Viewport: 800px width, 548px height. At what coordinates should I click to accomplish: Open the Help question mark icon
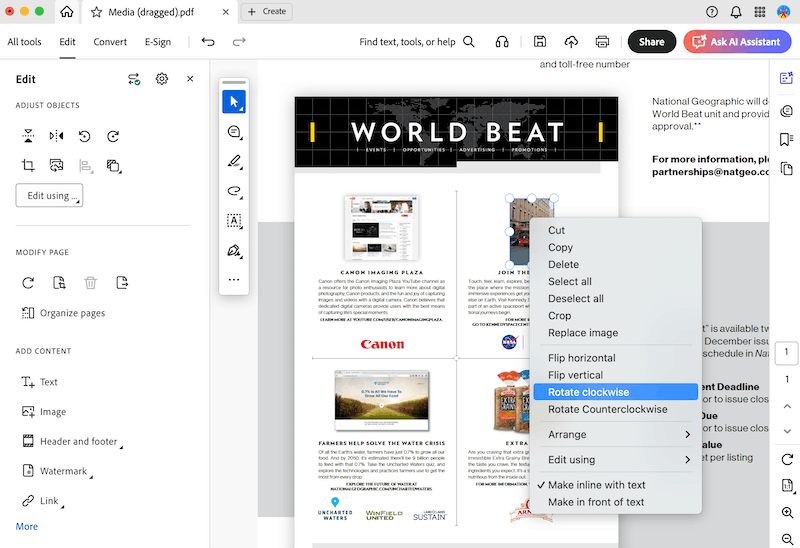click(712, 12)
